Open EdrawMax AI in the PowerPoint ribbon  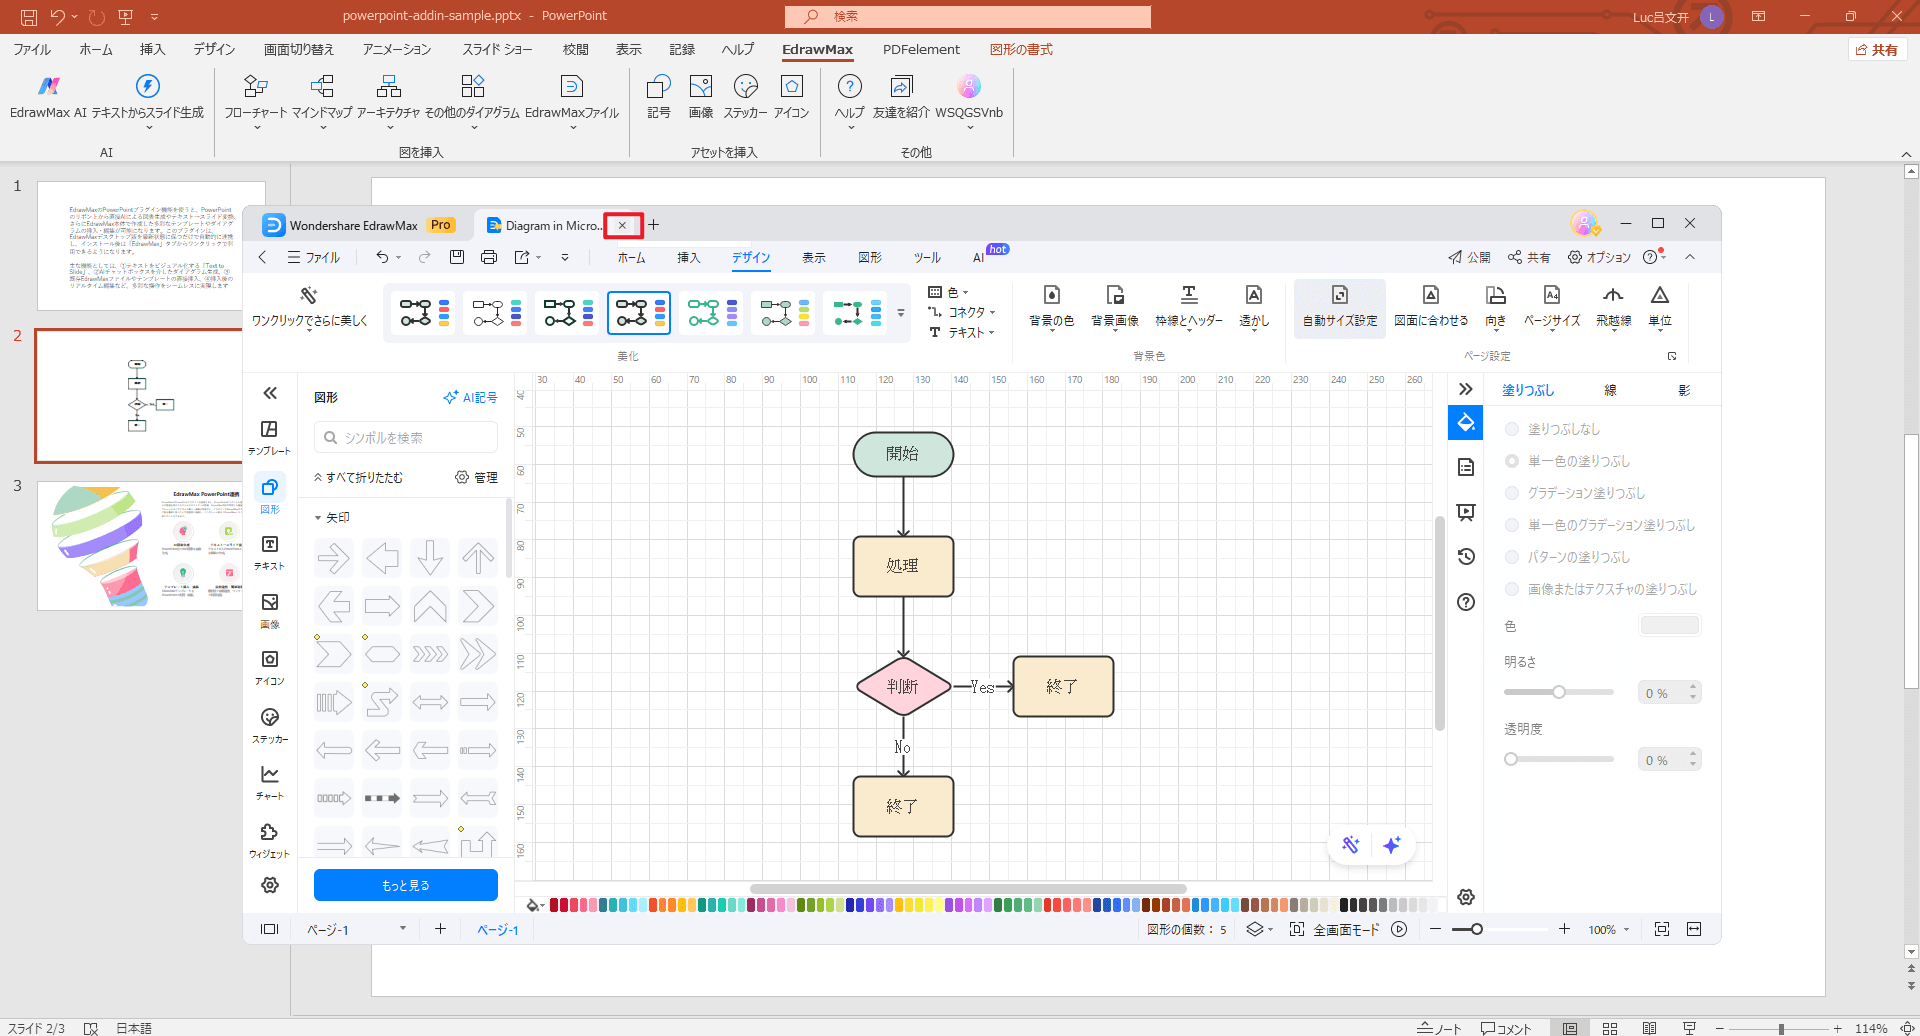coord(48,97)
